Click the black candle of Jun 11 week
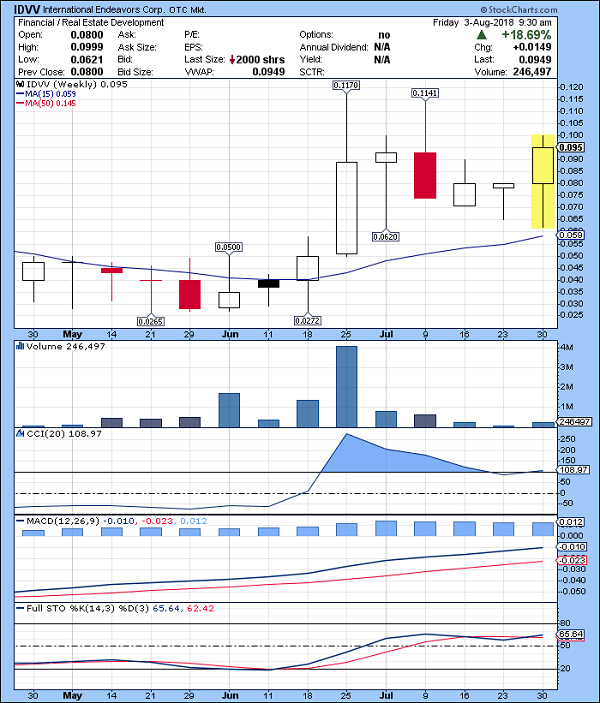The height and width of the screenshot is (703, 600). coord(269,283)
